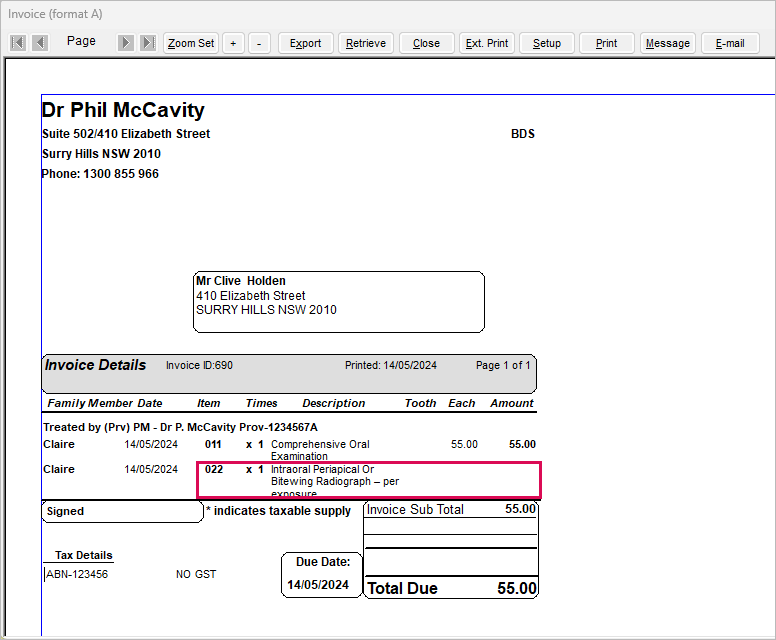This screenshot has width=776, height=640.
Task: Open the Setup options
Action: tap(547, 43)
